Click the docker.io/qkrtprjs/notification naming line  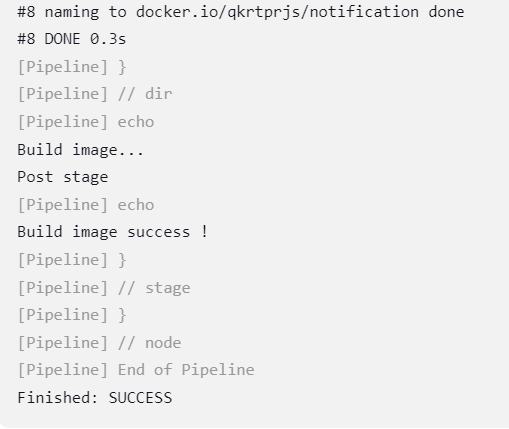pyautogui.click(x=241, y=12)
